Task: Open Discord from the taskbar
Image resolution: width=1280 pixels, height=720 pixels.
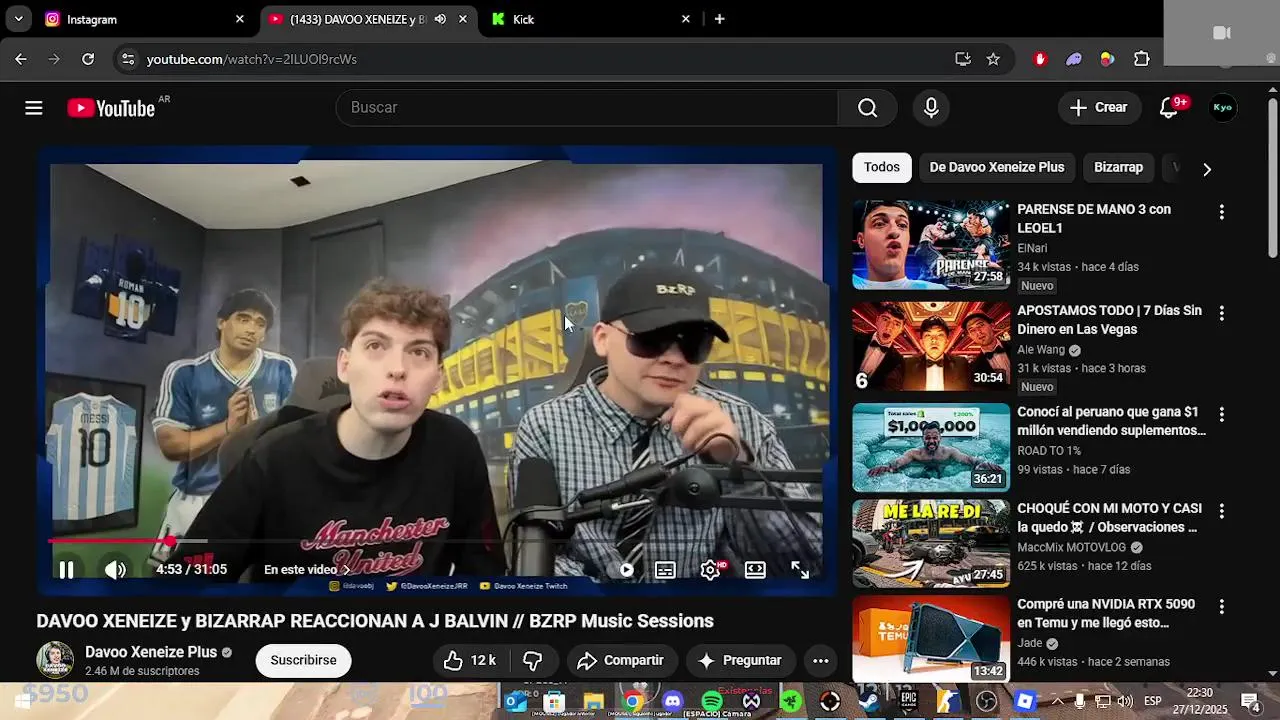Action: click(x=672, y=701)
